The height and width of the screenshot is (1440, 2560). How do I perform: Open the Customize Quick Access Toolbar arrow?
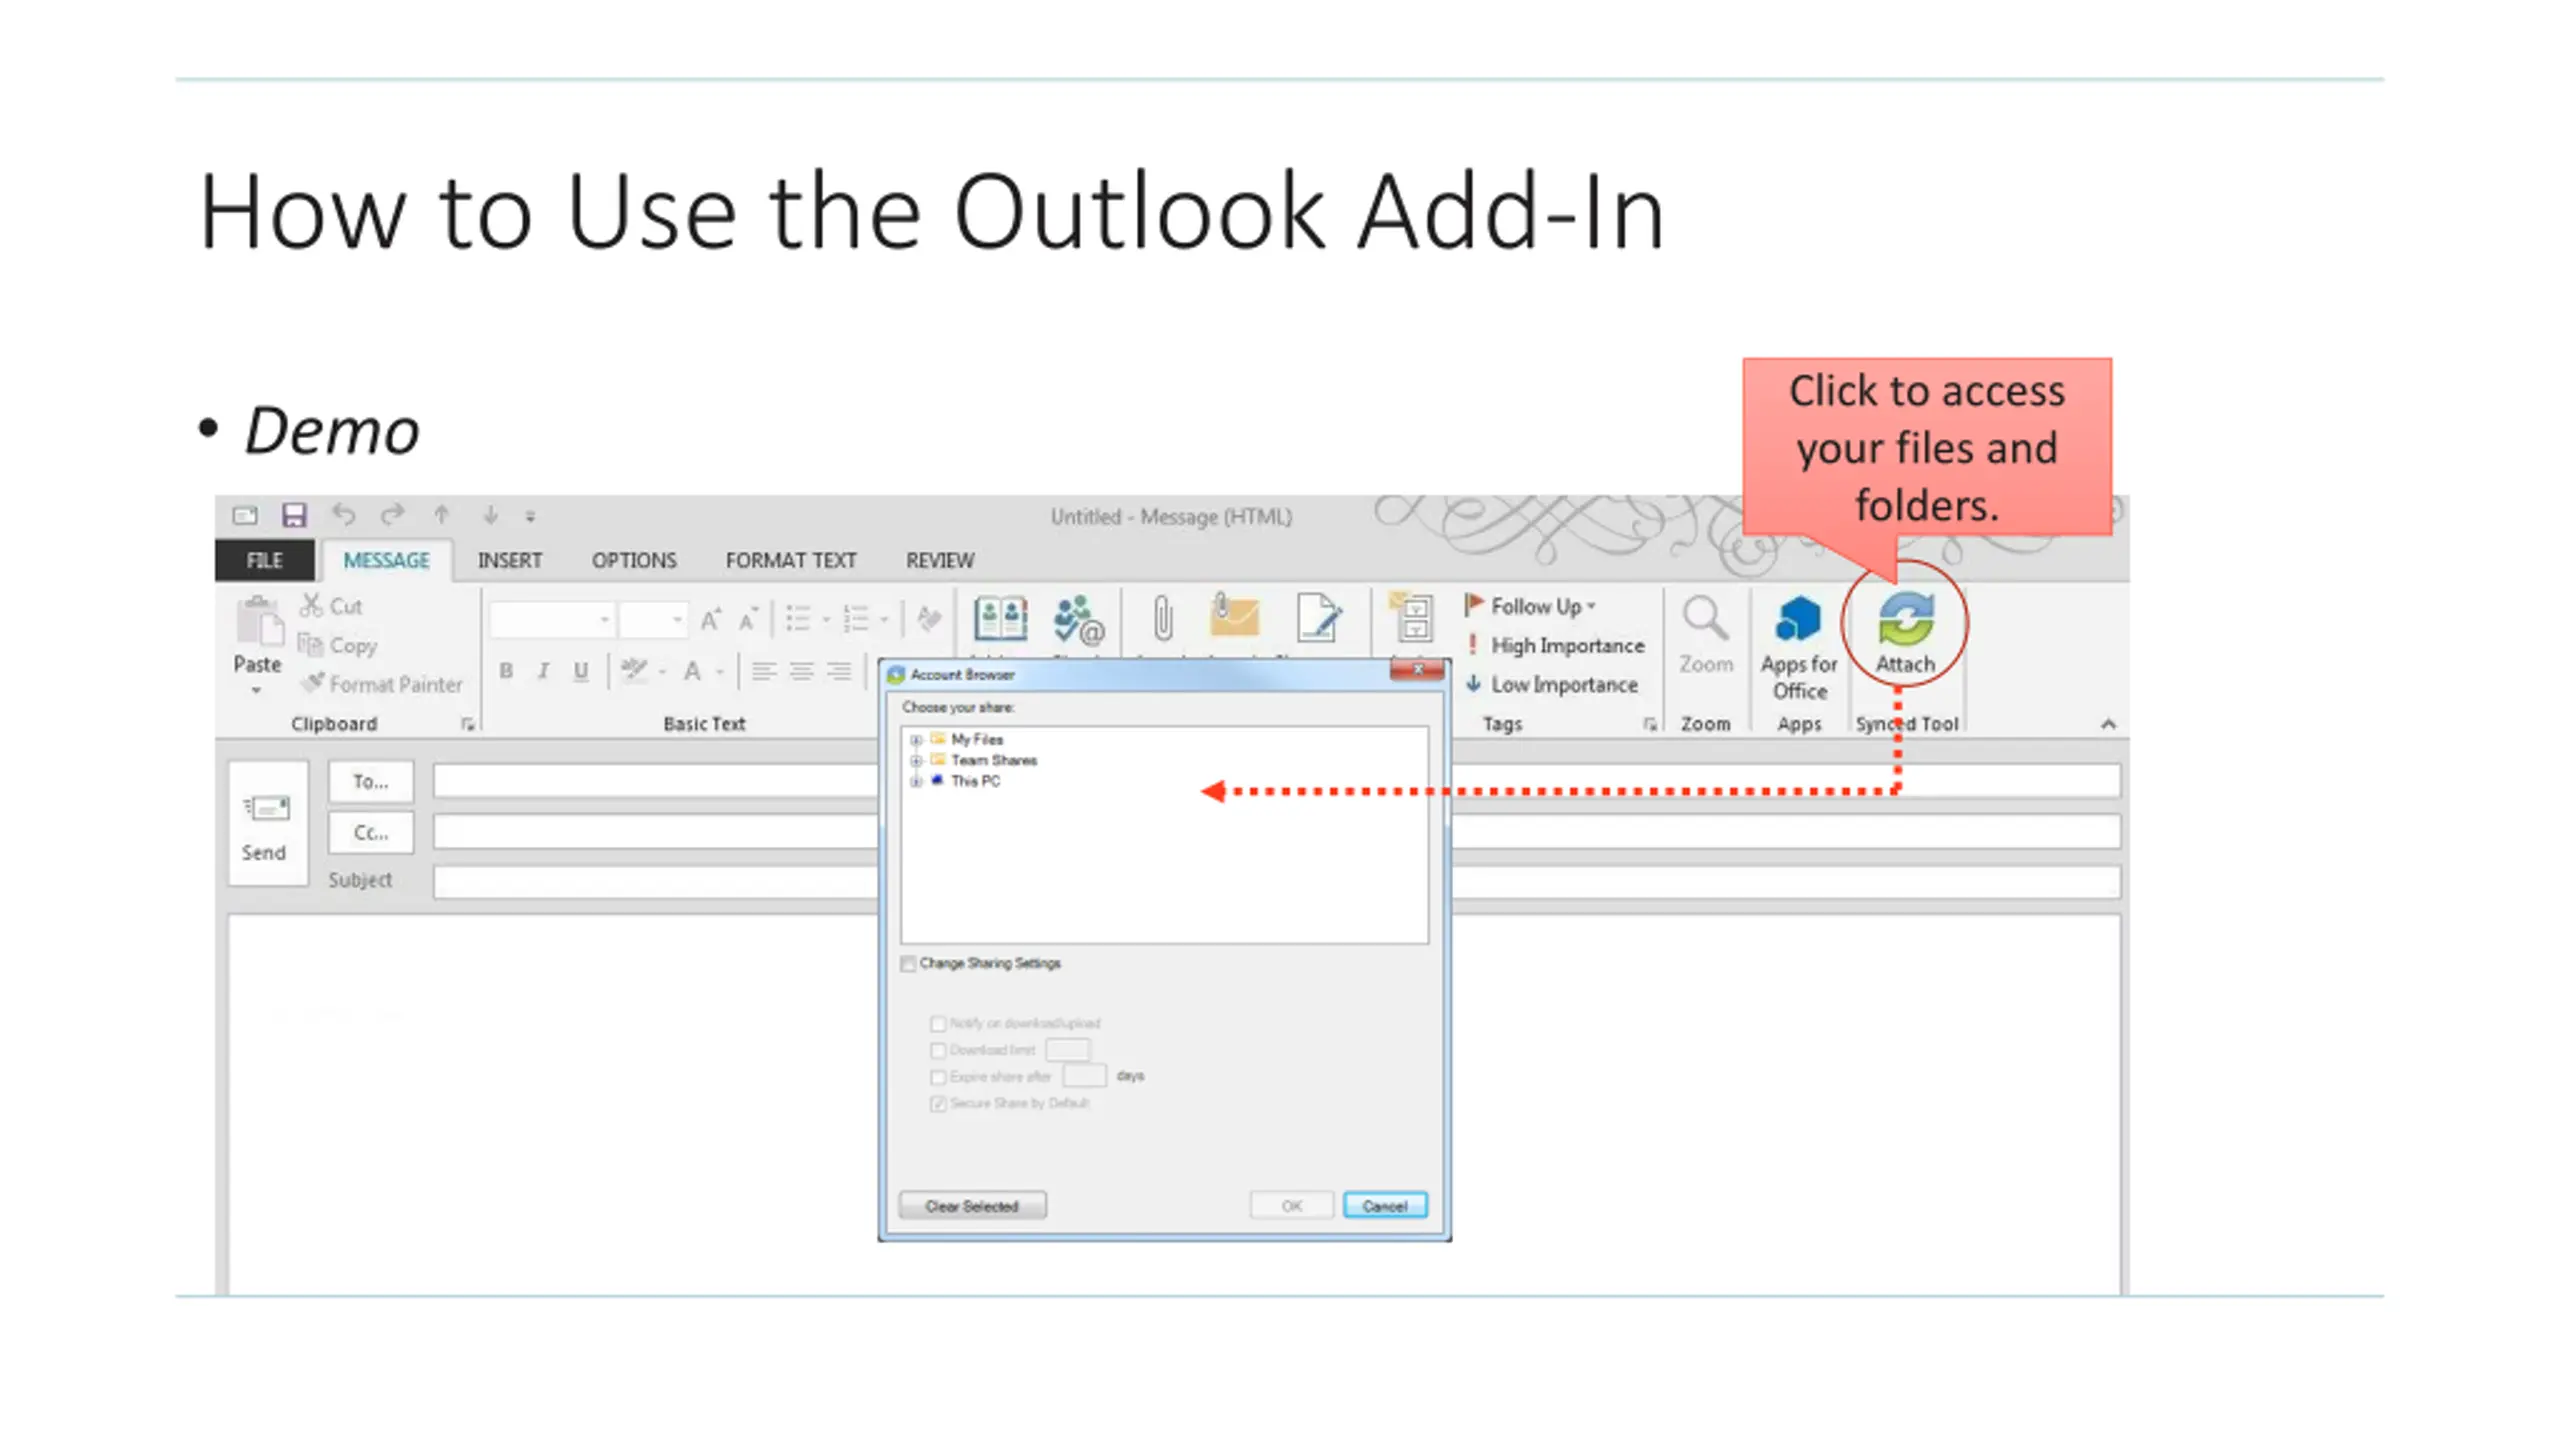coord(530,516)
